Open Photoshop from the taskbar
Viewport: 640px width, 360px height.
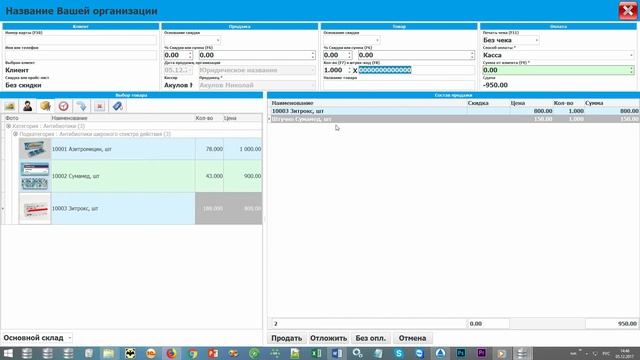(461, 353)
